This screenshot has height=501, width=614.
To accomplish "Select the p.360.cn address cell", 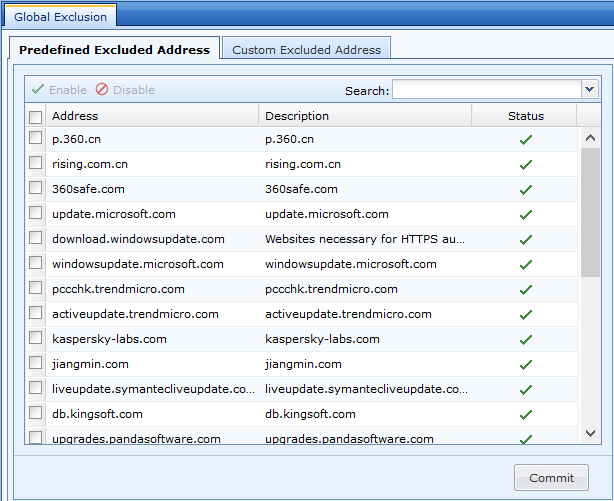I will pos(152,139).
